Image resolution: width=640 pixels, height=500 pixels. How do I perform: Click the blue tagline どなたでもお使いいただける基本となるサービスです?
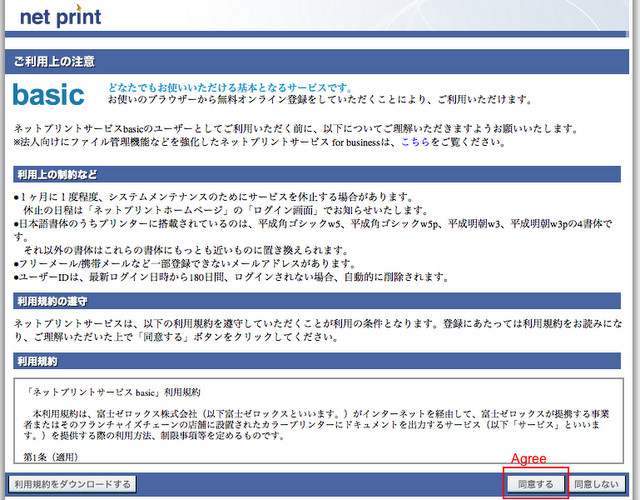coord(230,87)
